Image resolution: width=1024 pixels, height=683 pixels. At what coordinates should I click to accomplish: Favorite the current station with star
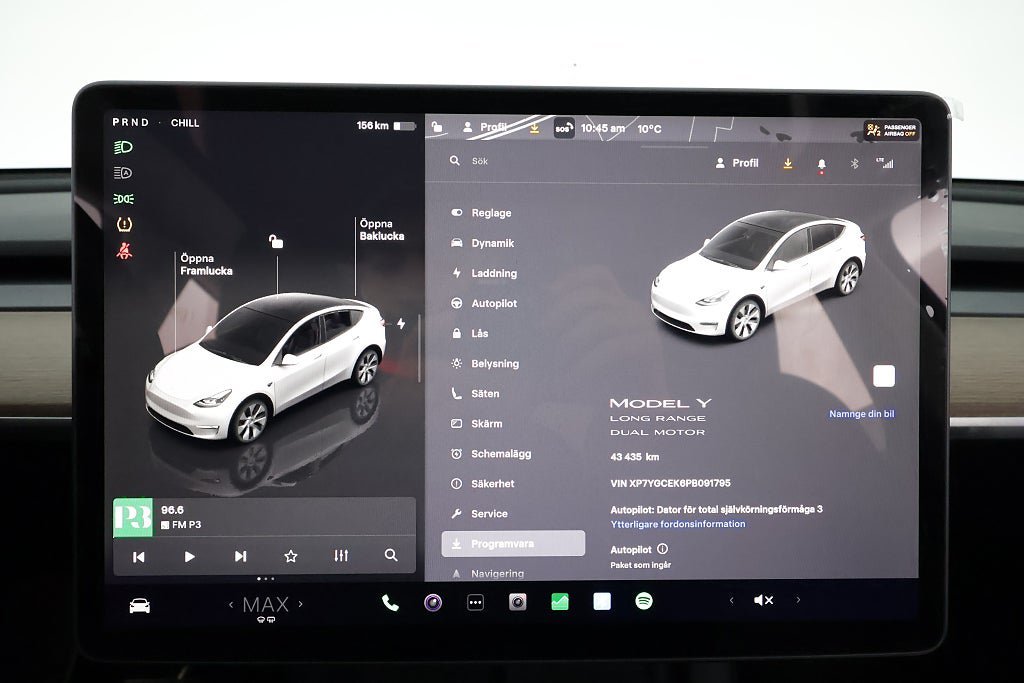(291, 556)
